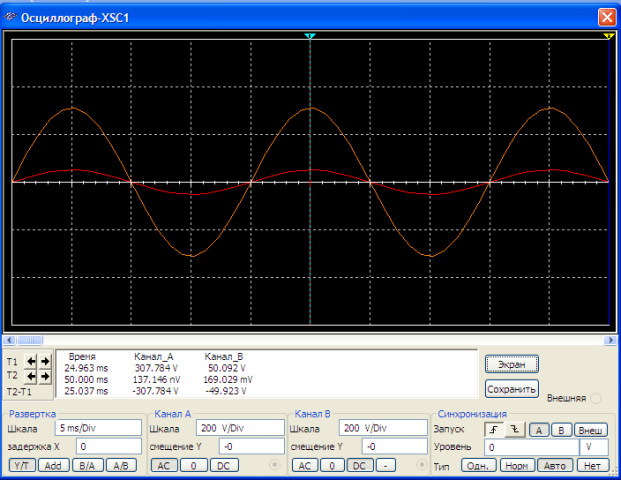Select Y/T display mode
Viewport: 621px width, 480px height.
point(22,465)
